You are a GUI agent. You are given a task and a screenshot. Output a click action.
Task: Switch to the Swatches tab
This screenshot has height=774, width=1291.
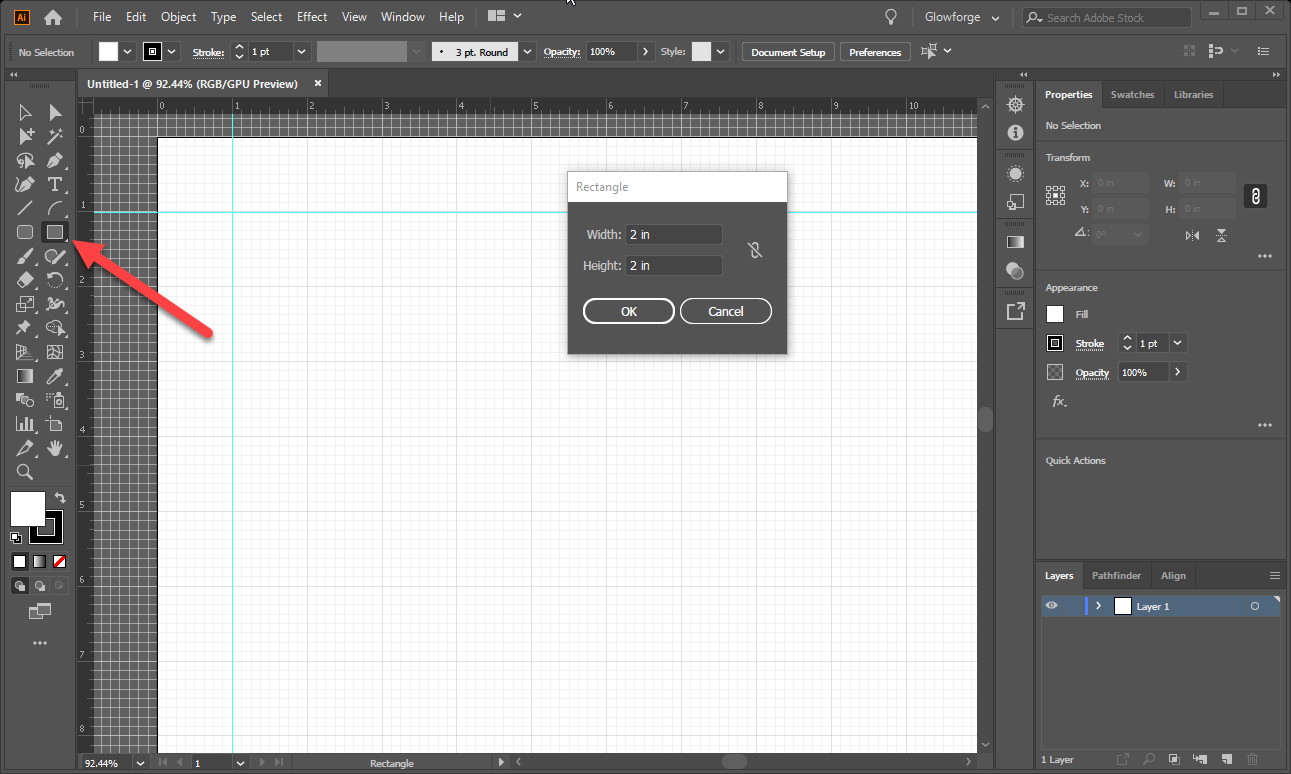tap(1132, 95)
